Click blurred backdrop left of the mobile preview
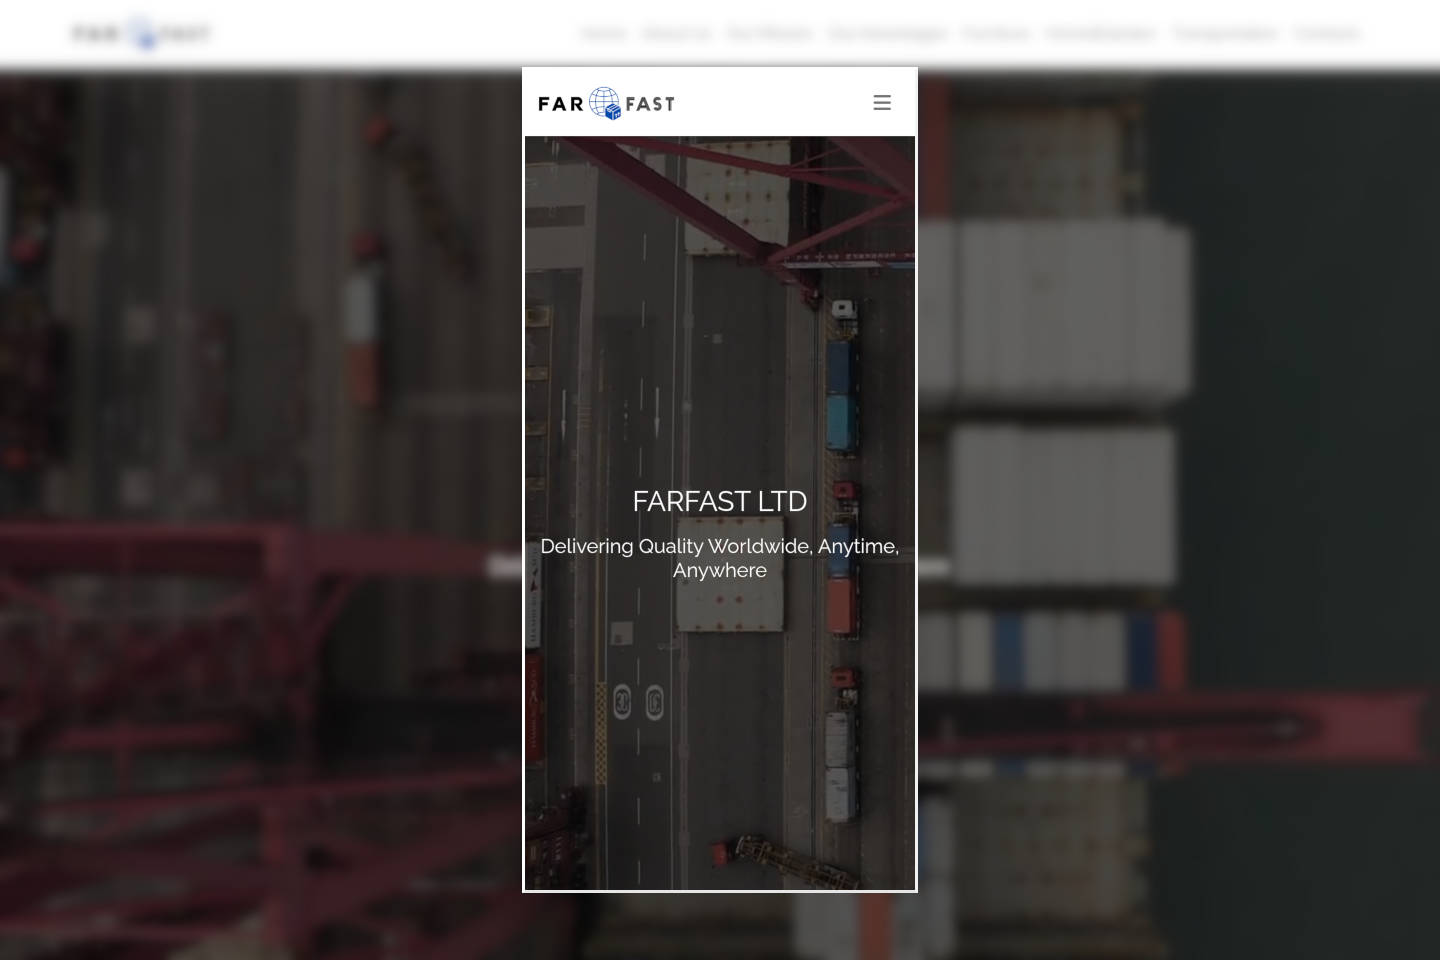1440x960 pixels. pyautogui.click(x=260, y=500)
